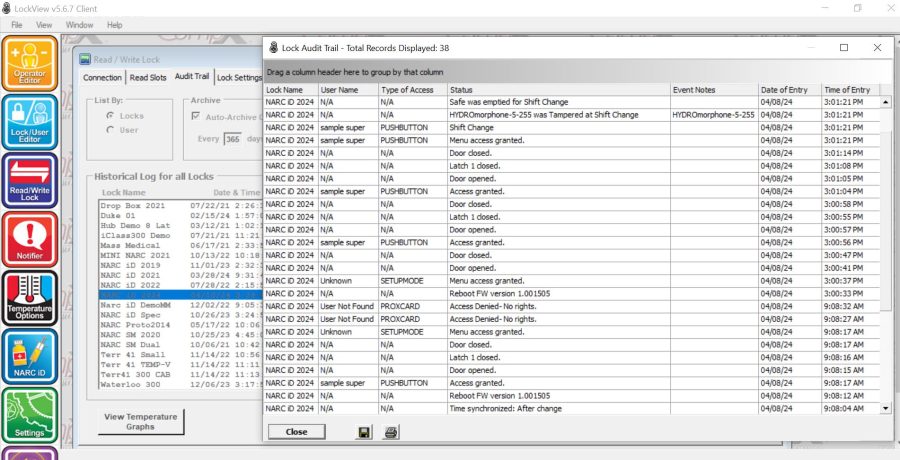Select 'Safe was emptied for Shift Change' status
This screenshot has height=460, width=900.
pyautogui.click(x=558, y=102)
